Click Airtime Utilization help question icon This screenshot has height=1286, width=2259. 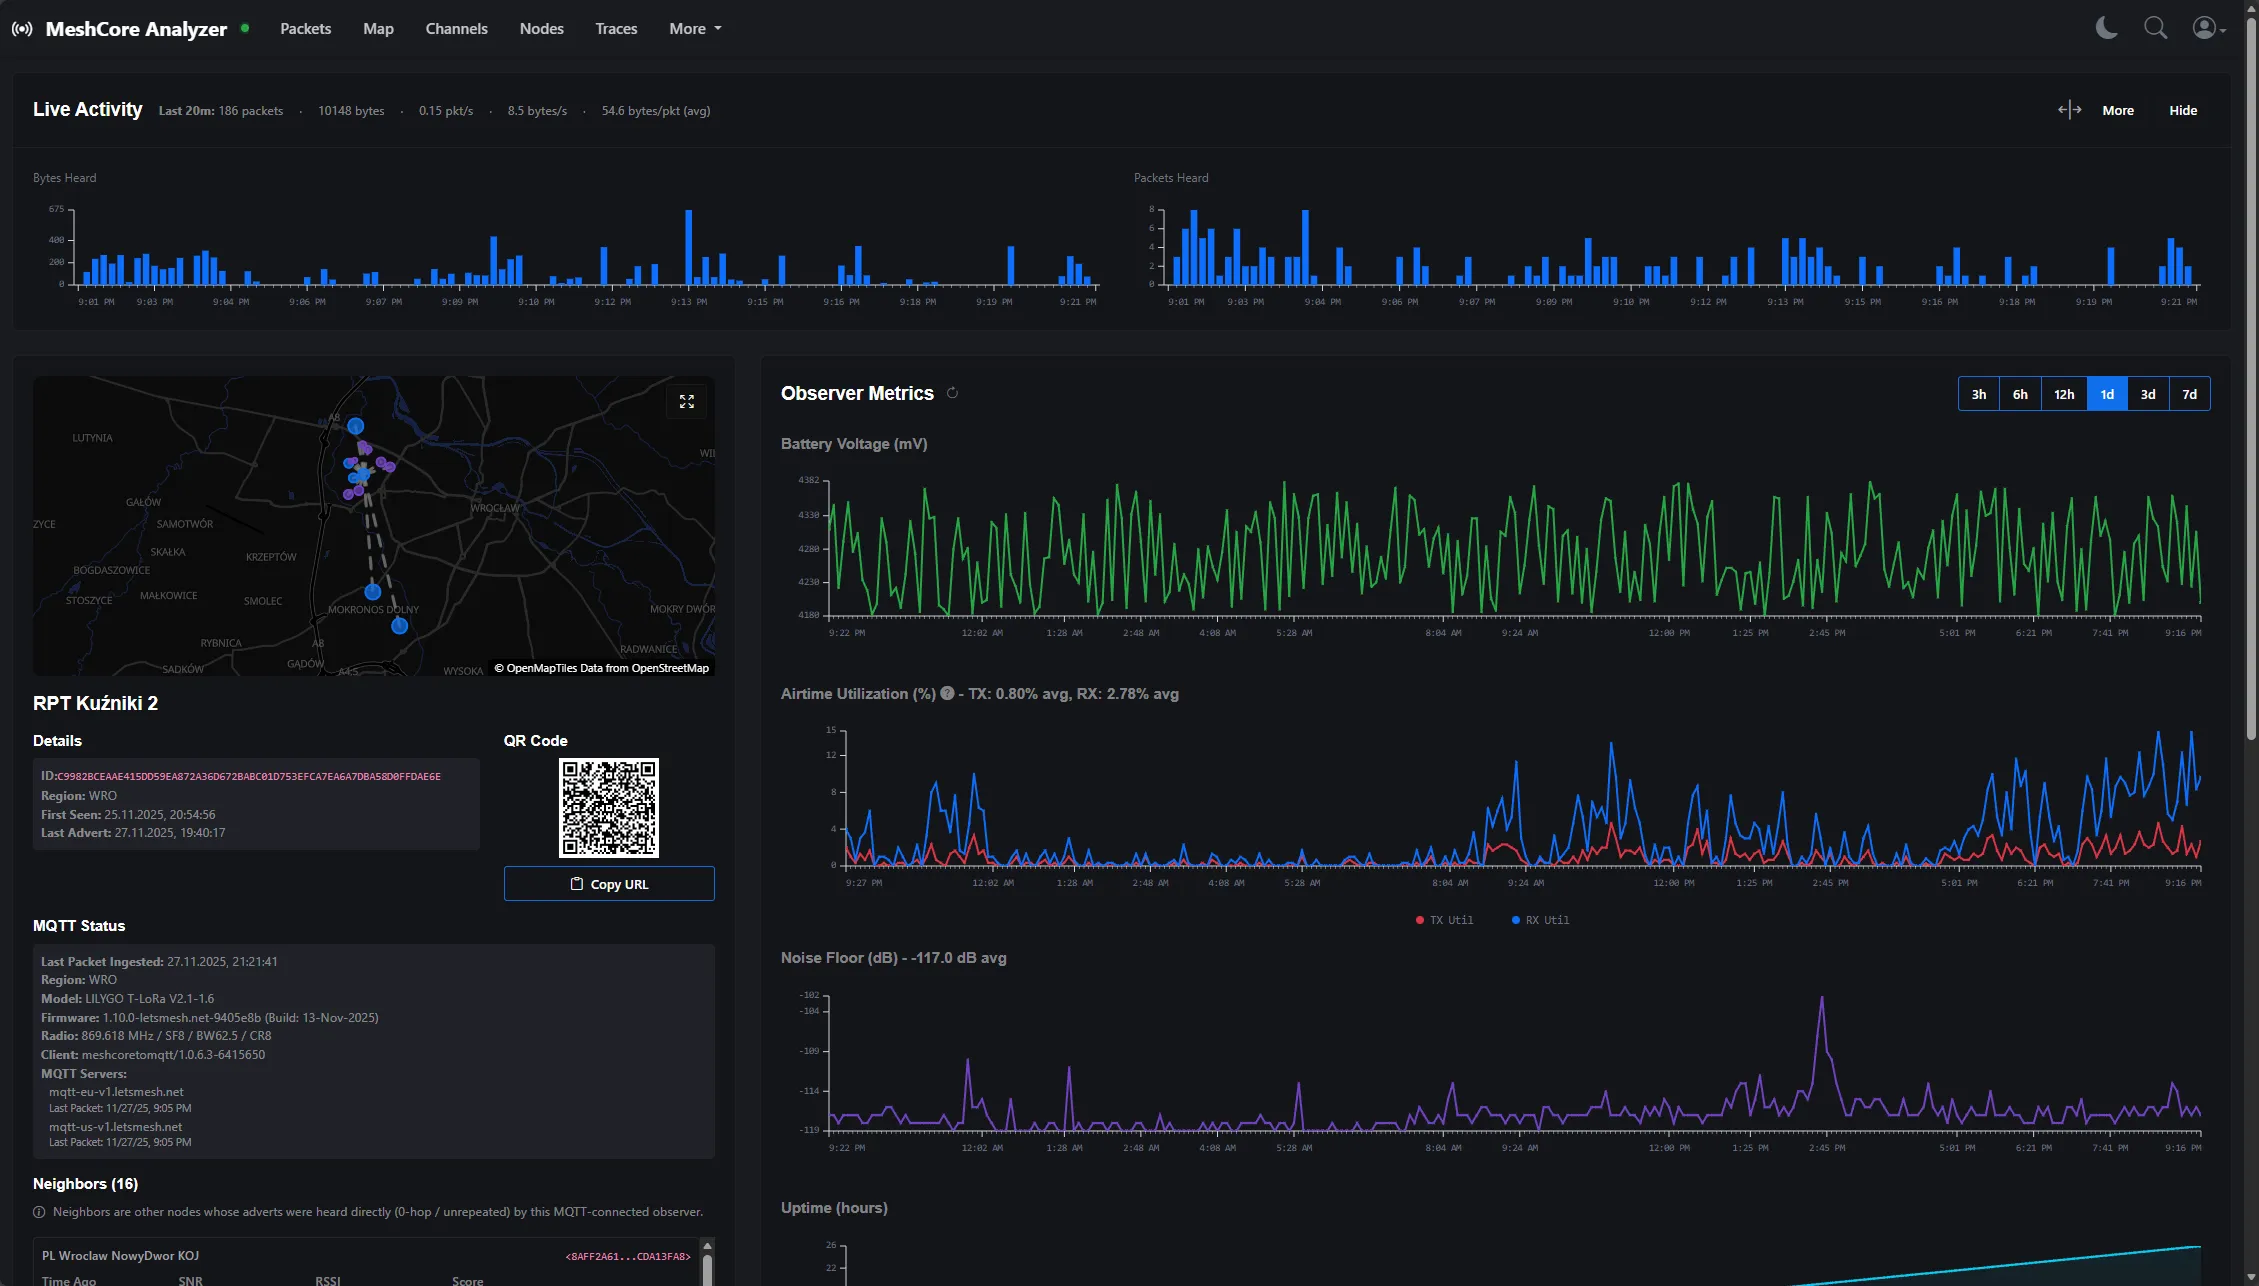(947, 693)
